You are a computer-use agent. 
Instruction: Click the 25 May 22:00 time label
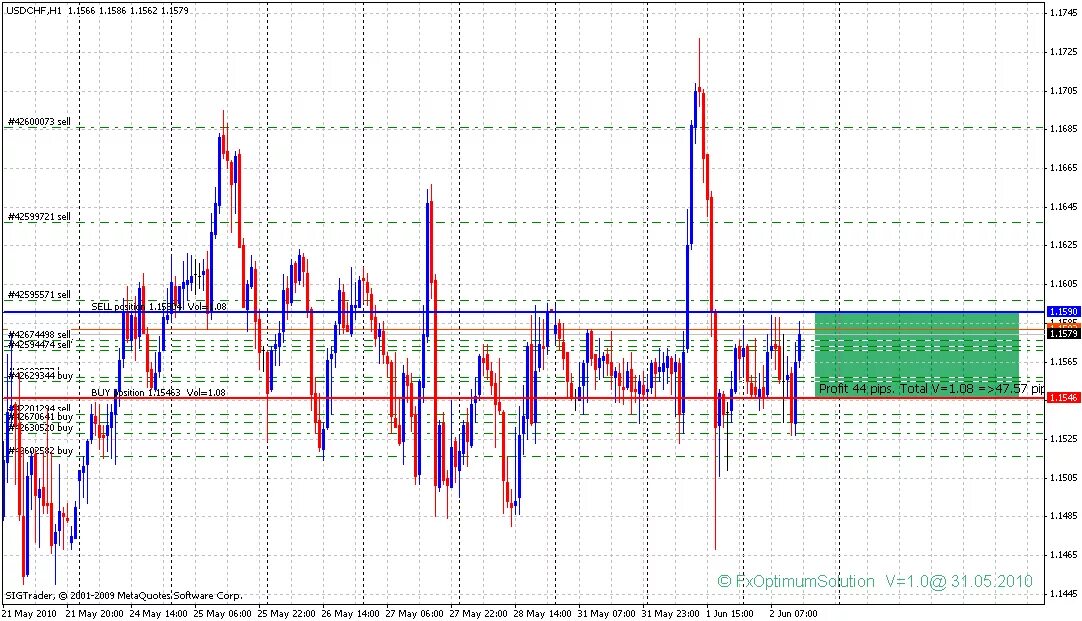[x=286, y=613]
